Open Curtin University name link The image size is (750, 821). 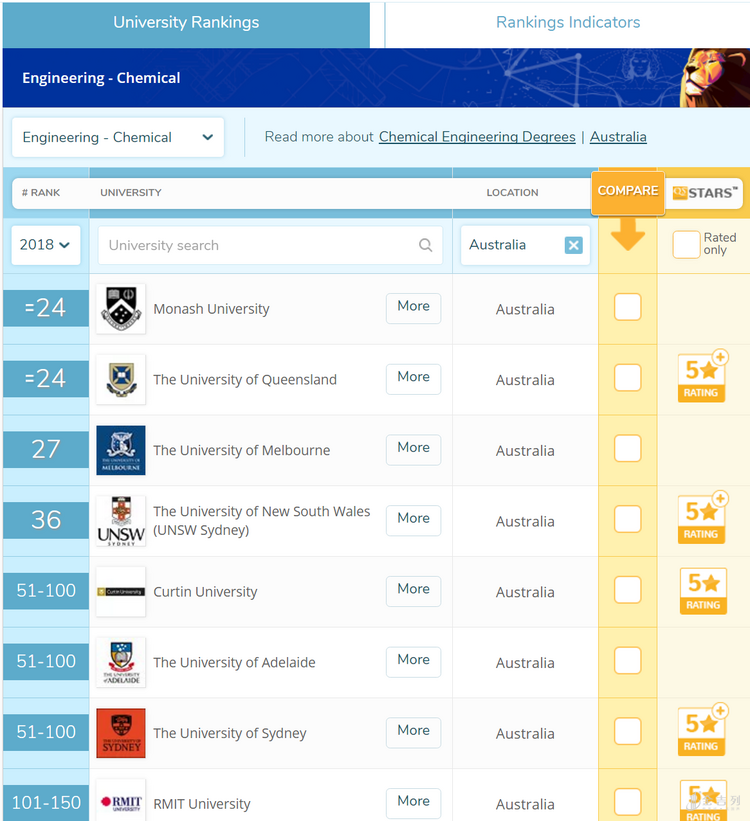[205, 592]
